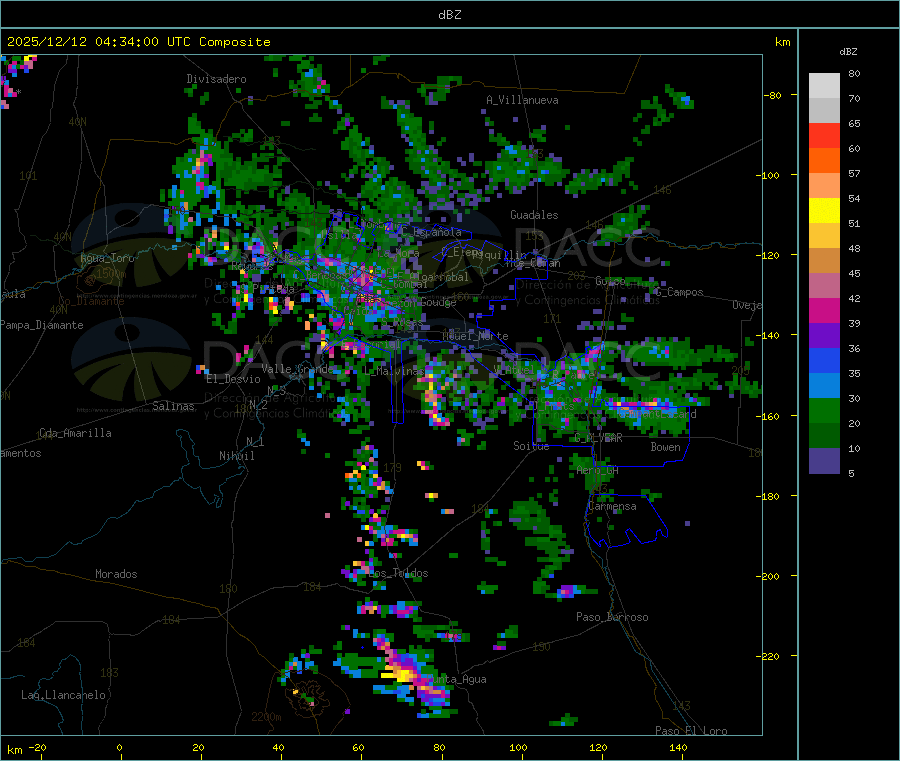The height and width of the screenshot is (761, 900).
Task: Click the Carmensa map label
Action: (x=612, y=506)
